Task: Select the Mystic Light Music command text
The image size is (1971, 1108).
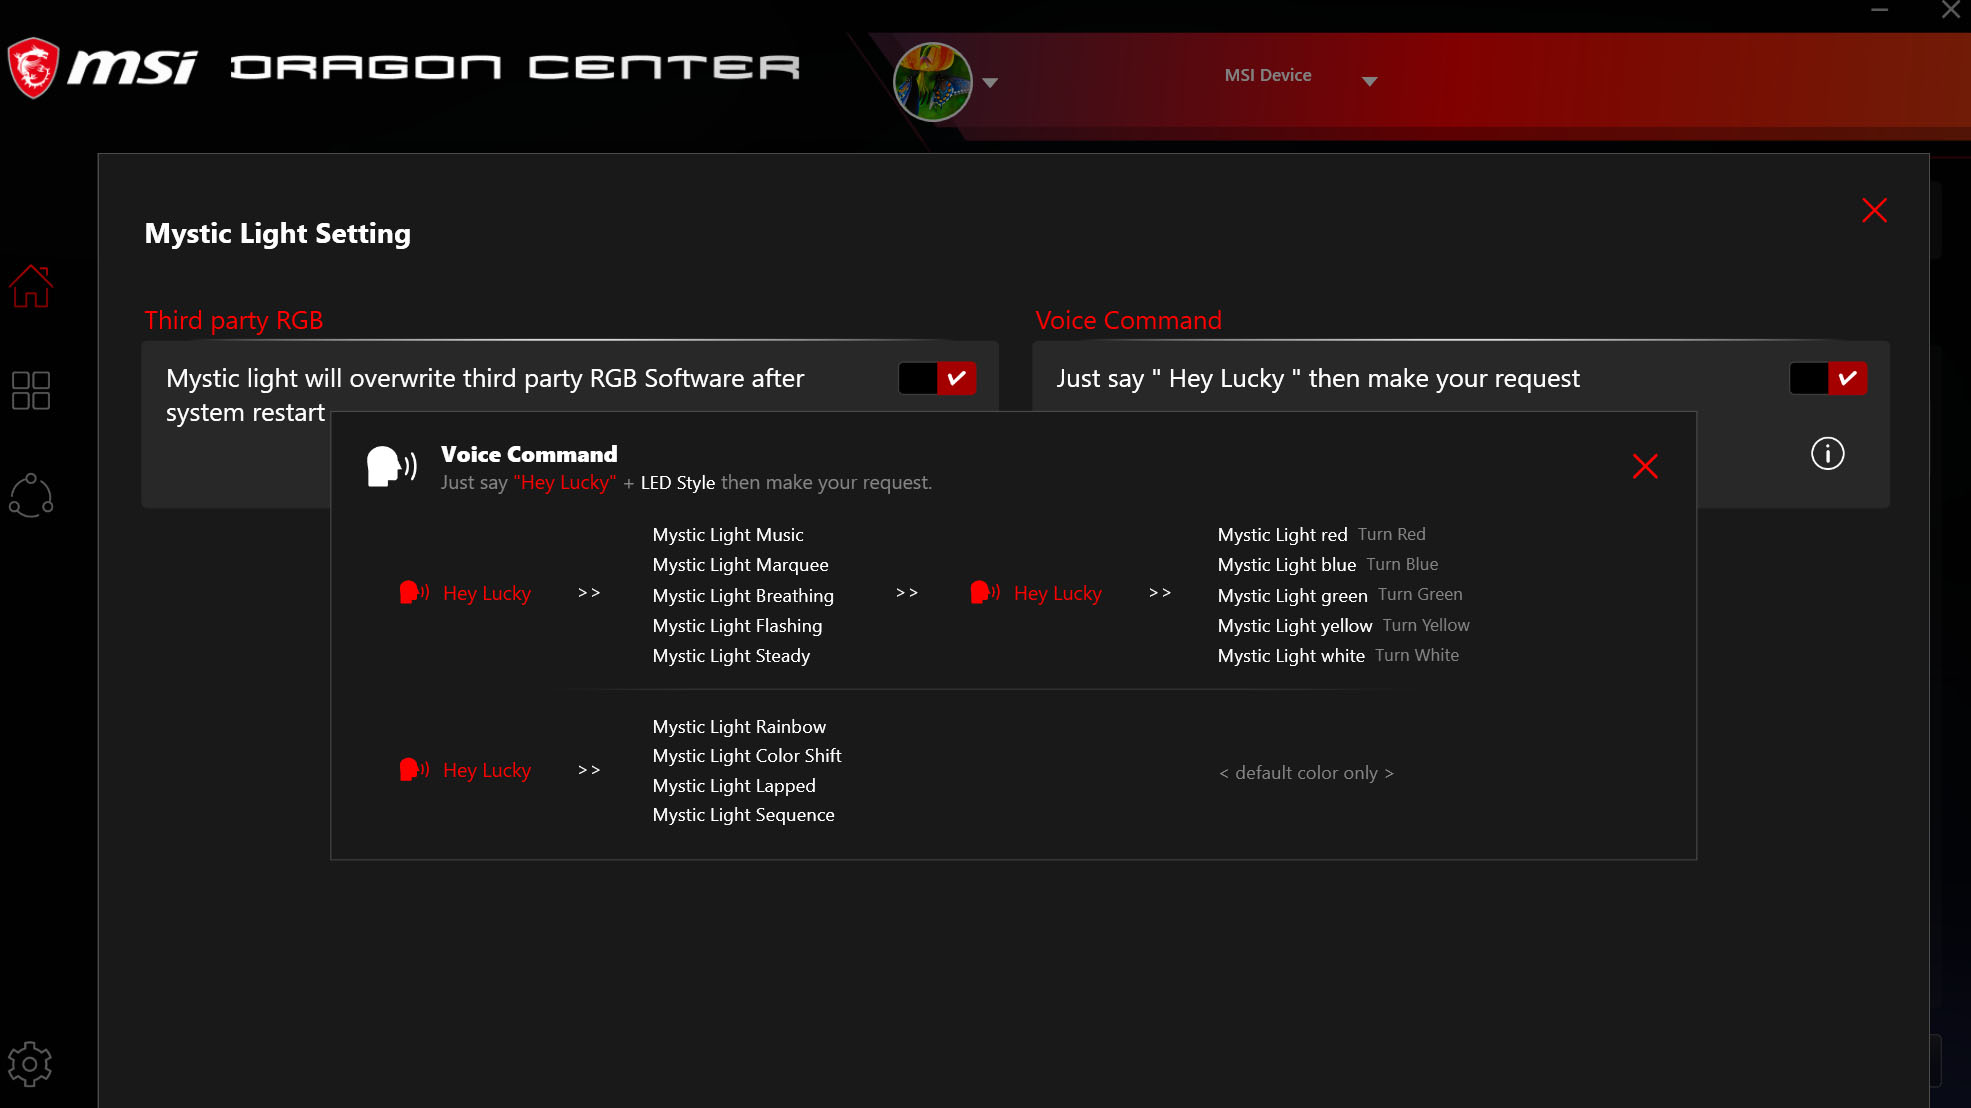Action: pyautogui.click(x=727, y=535)
